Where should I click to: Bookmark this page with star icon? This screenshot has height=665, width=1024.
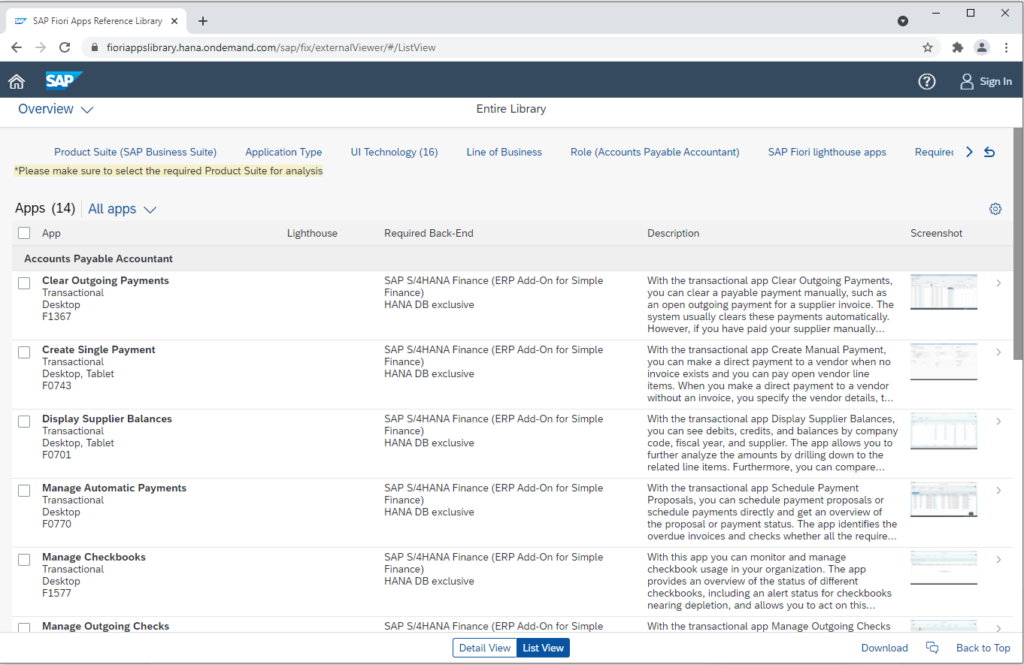click(x=927, y=47)
